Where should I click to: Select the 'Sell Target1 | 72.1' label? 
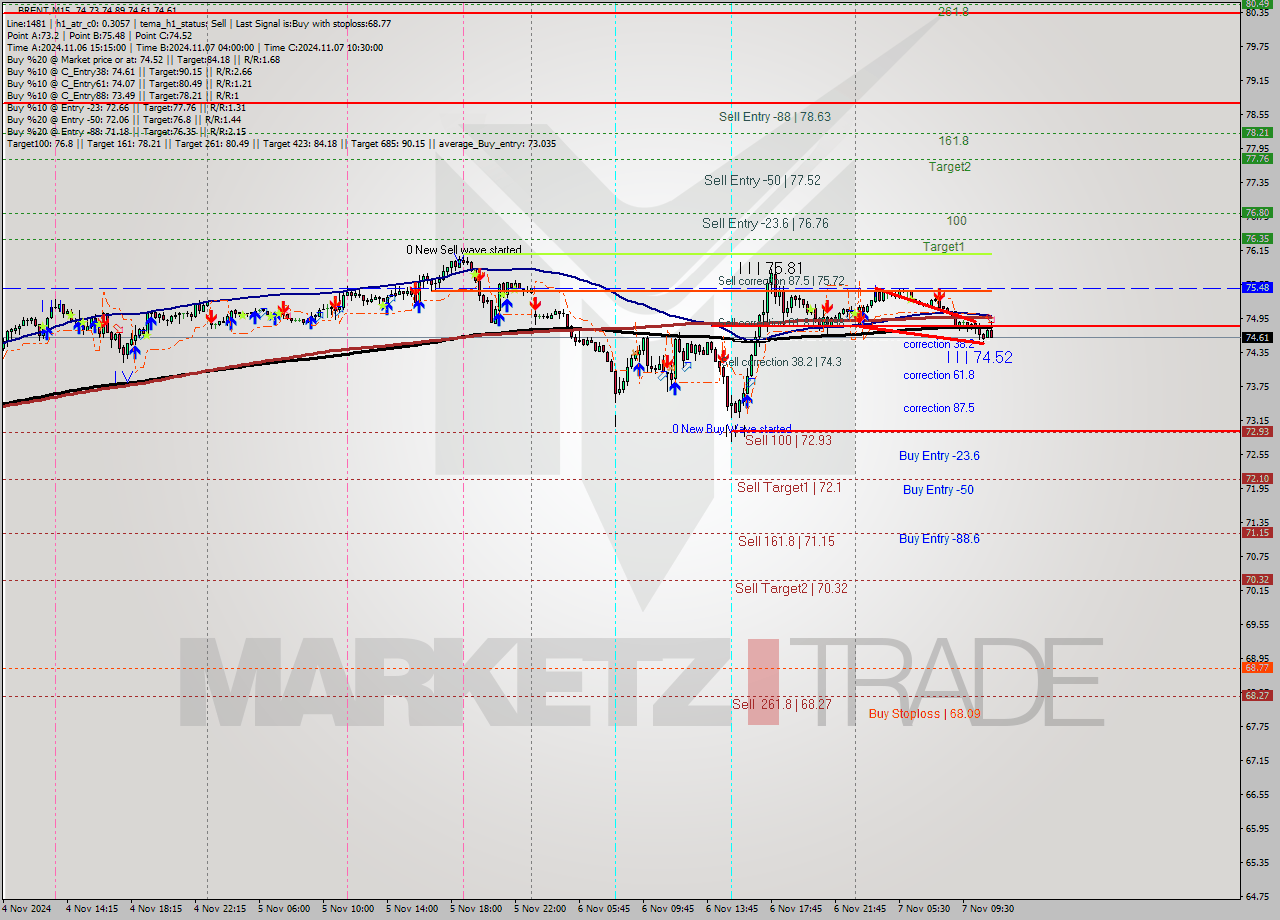pyautogui.click(x=789, y=488)
